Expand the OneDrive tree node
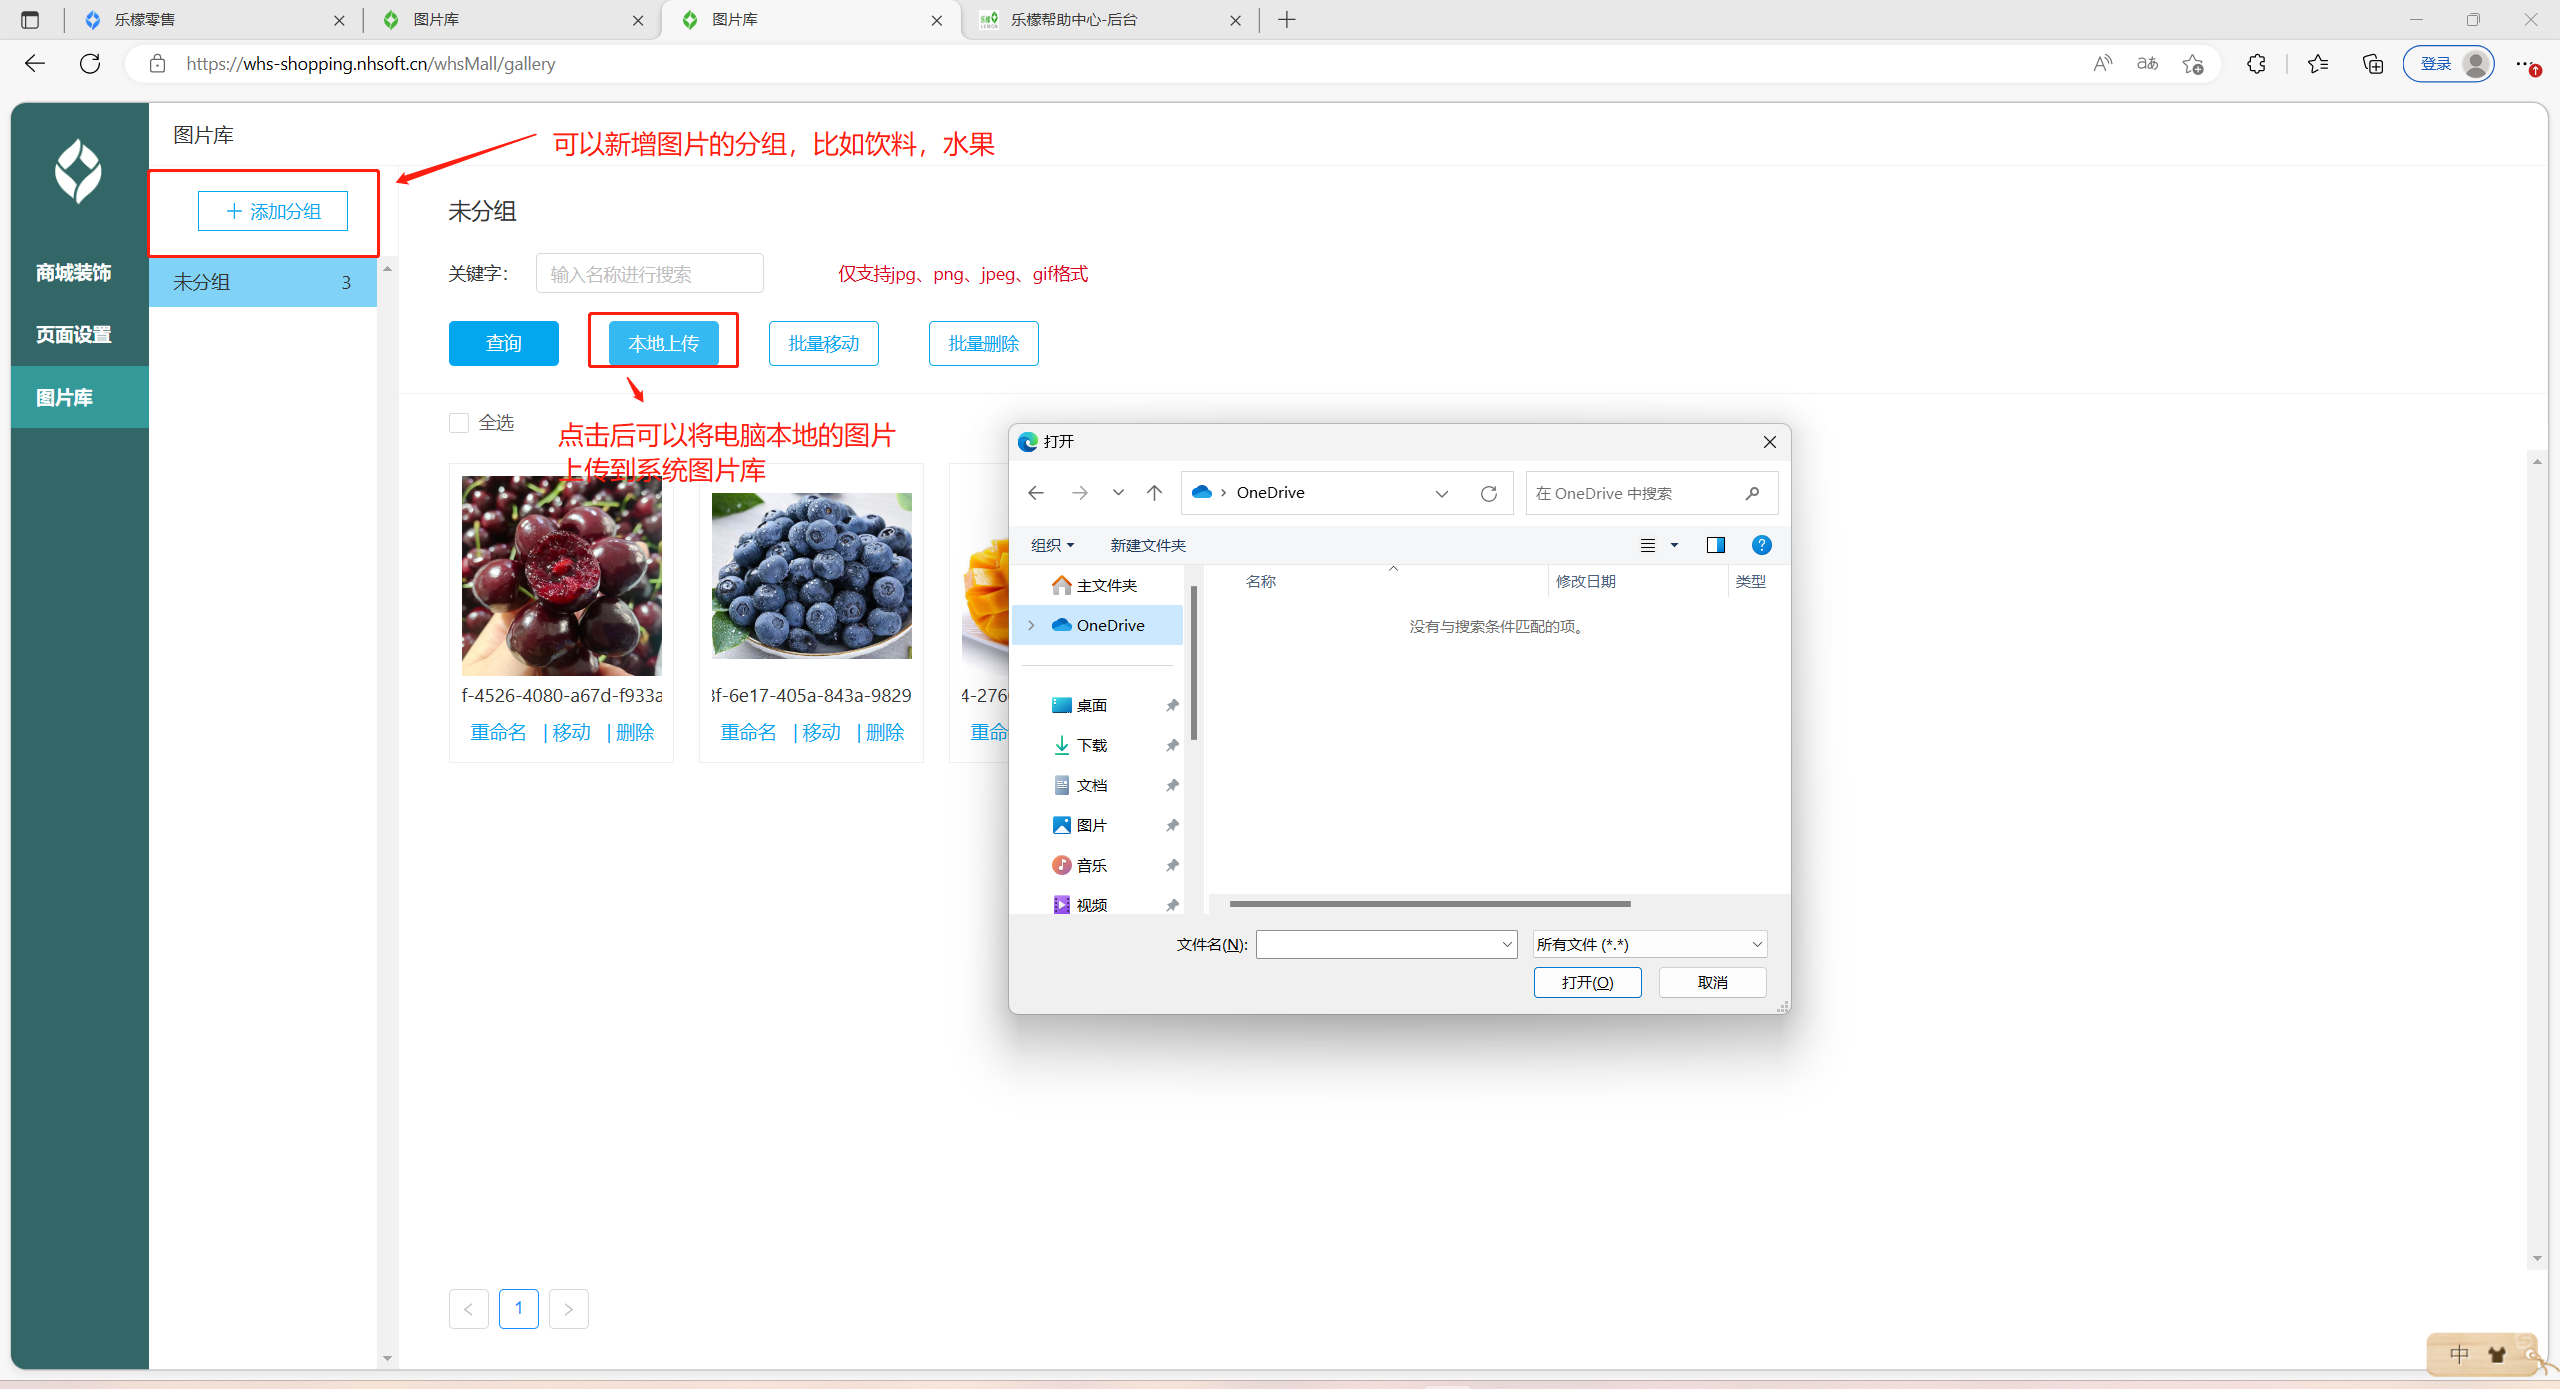Image resolution: width=2560 pixels, height=1389 pixels. coord(1031,625)
